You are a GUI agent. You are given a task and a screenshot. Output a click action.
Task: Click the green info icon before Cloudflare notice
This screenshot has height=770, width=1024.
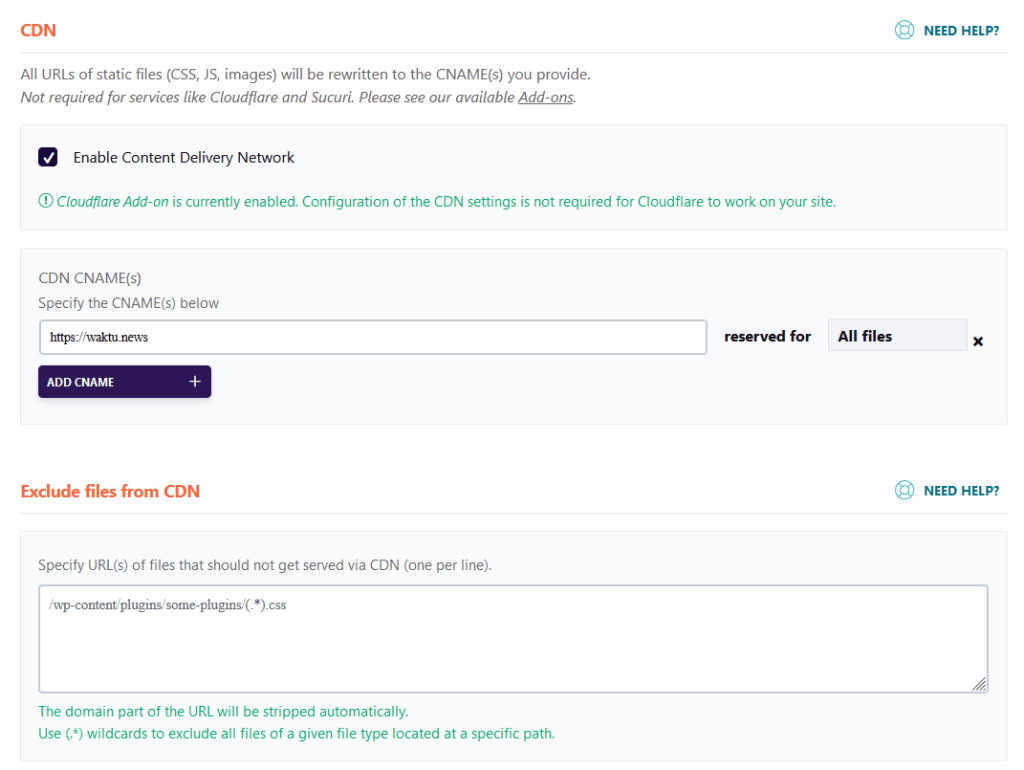(x=45, y=201)
